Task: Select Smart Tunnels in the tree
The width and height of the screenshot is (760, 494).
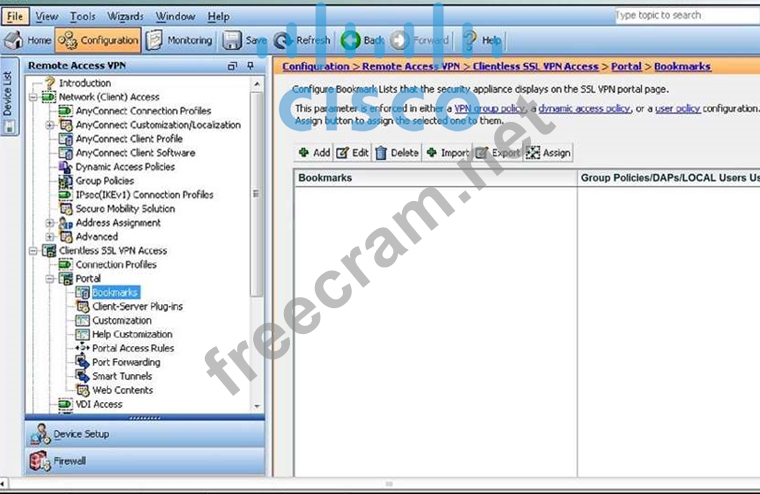Action: (x=122, y=376)
